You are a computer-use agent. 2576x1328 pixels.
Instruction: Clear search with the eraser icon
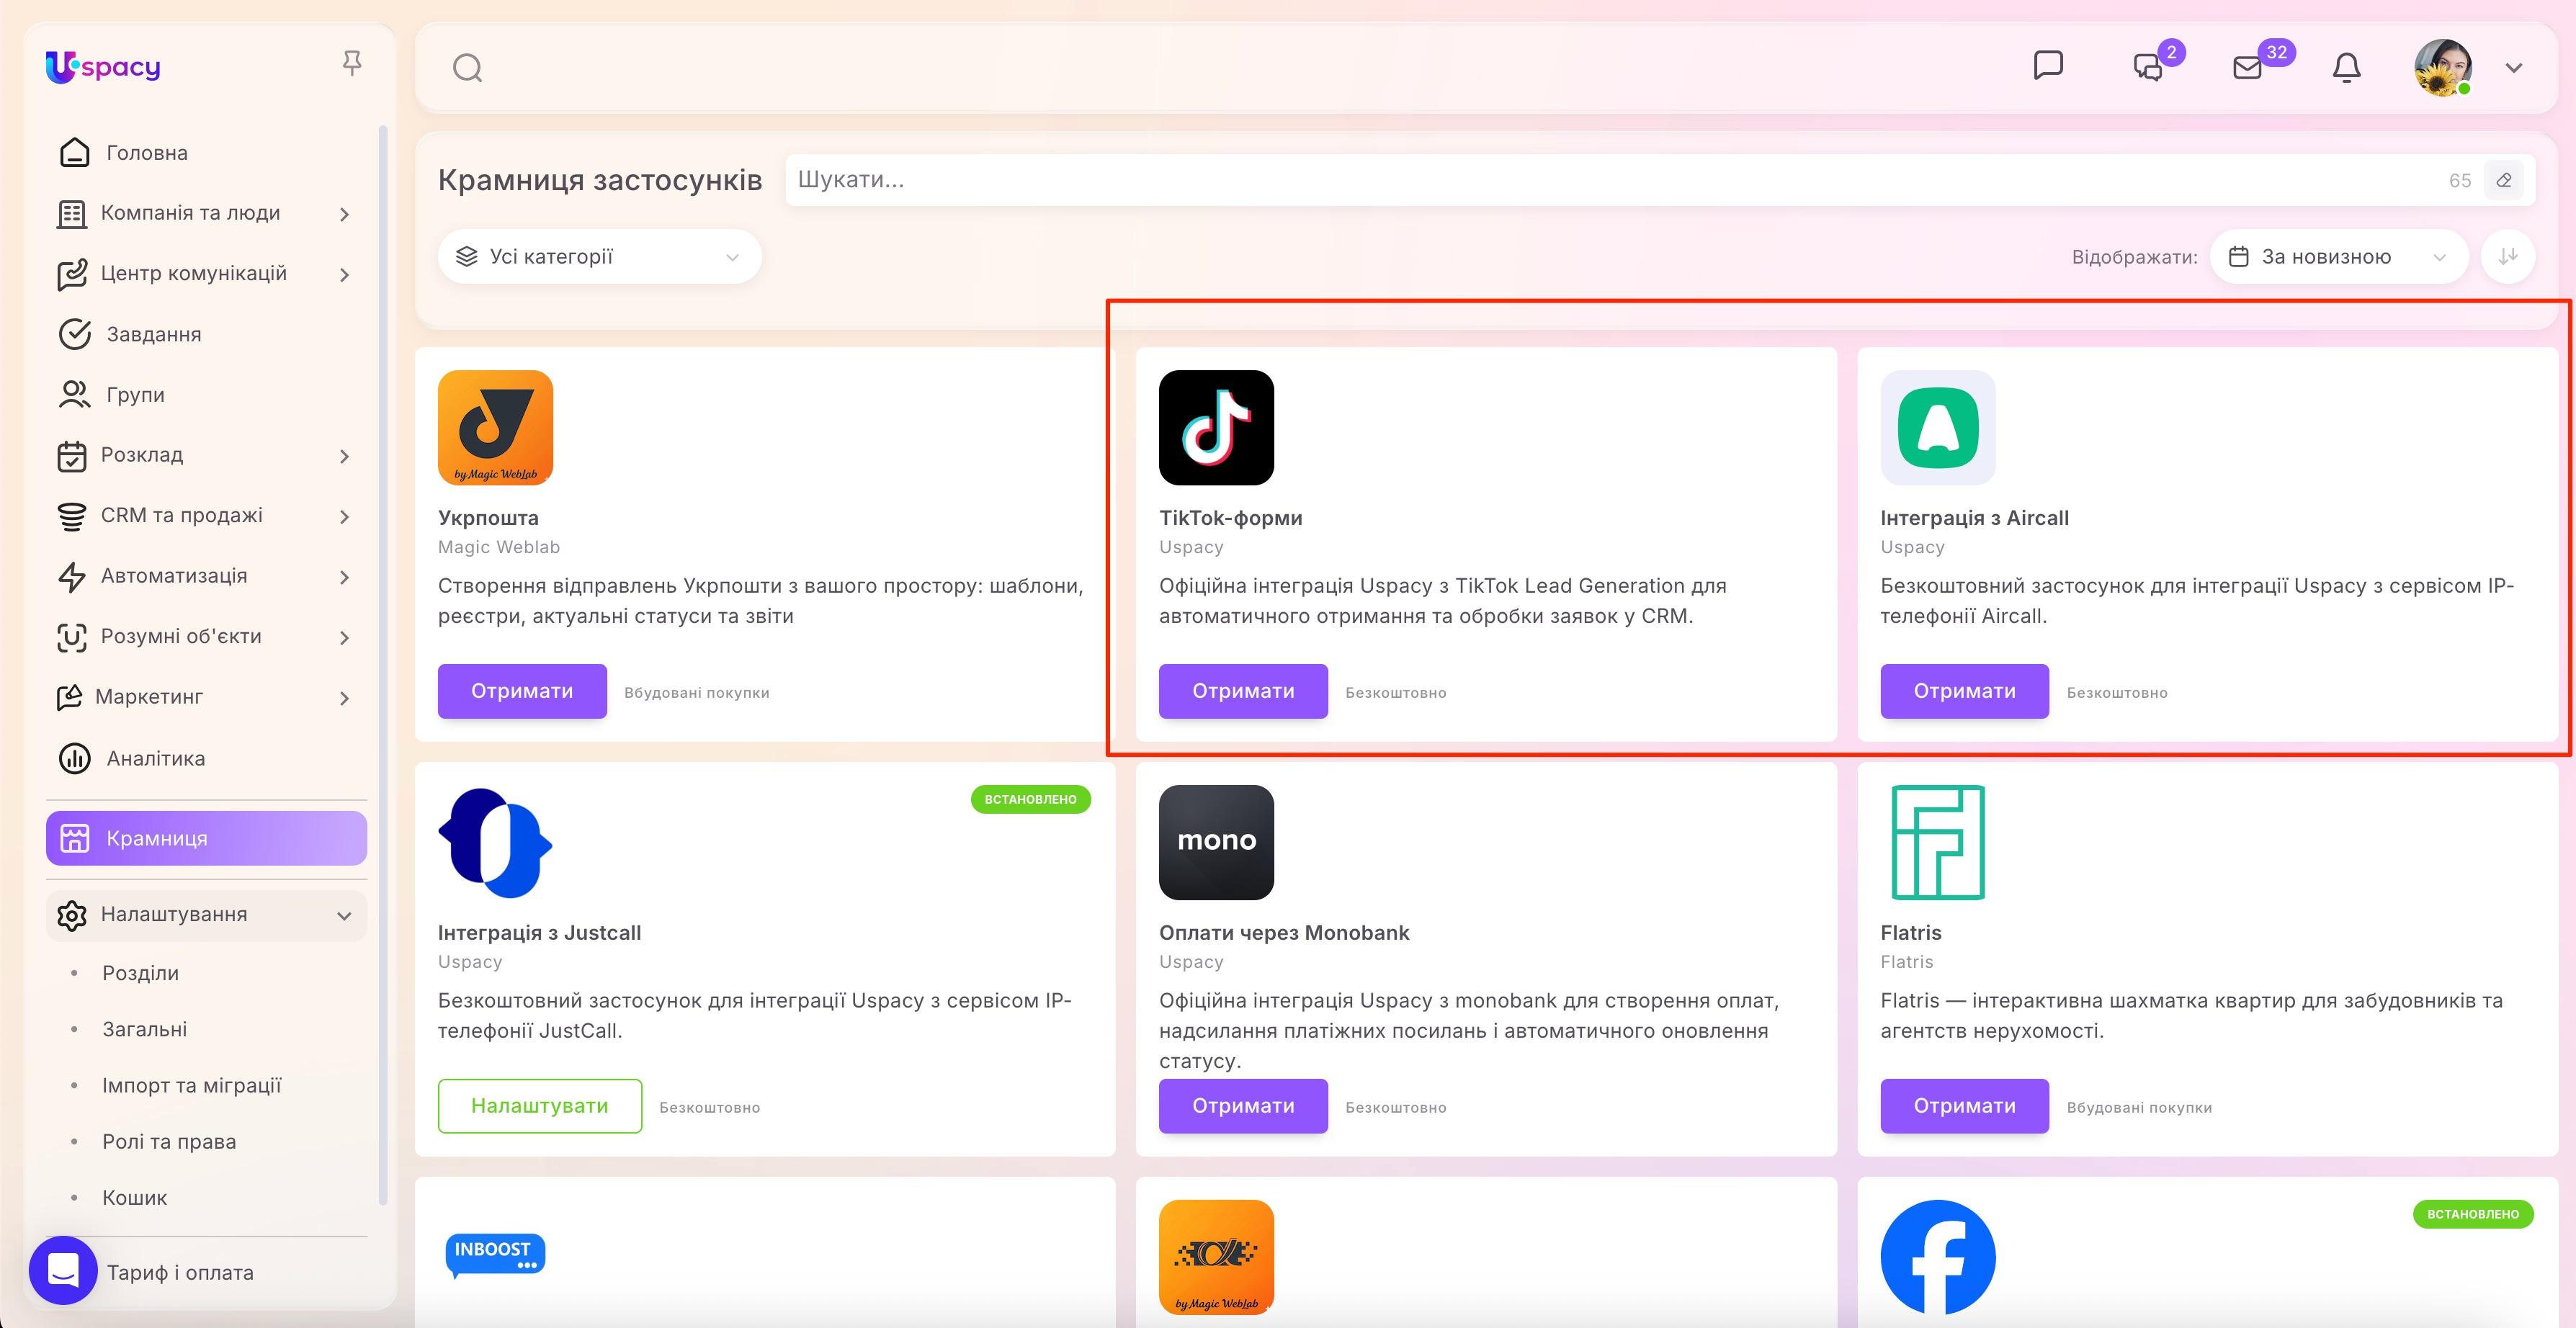2504,180
